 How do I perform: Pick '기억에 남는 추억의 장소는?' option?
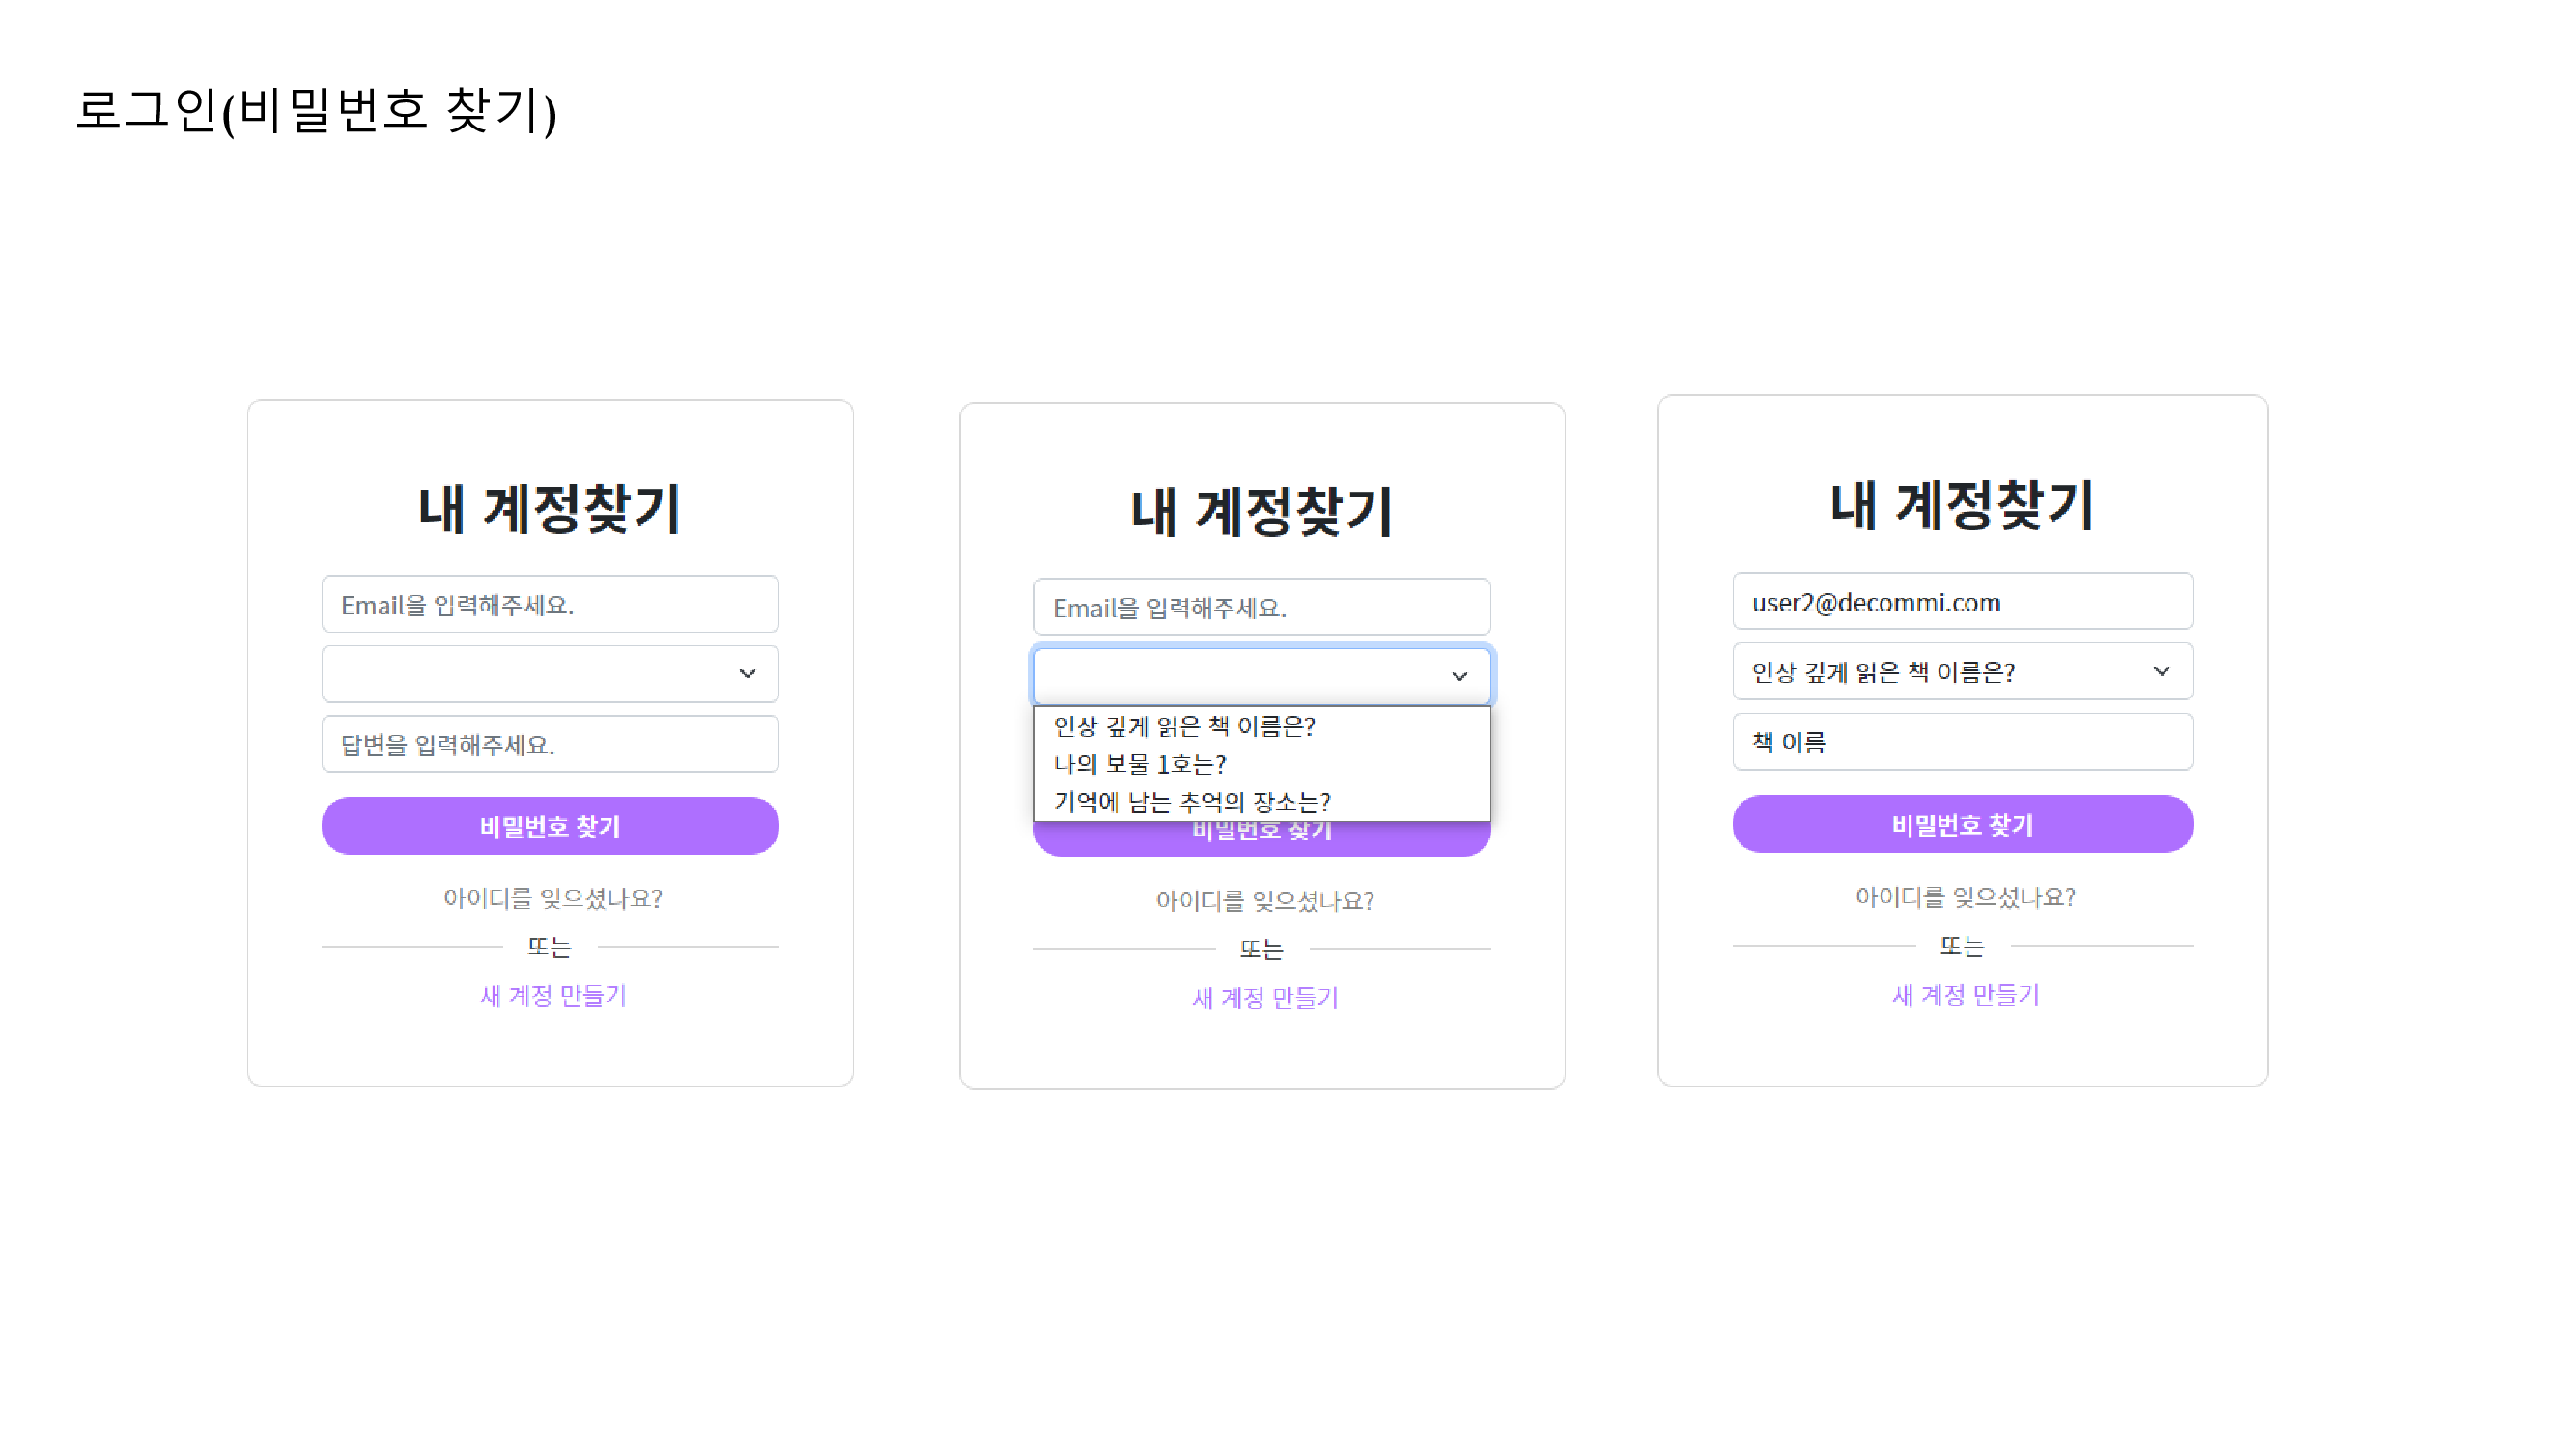coord(1191,802)
